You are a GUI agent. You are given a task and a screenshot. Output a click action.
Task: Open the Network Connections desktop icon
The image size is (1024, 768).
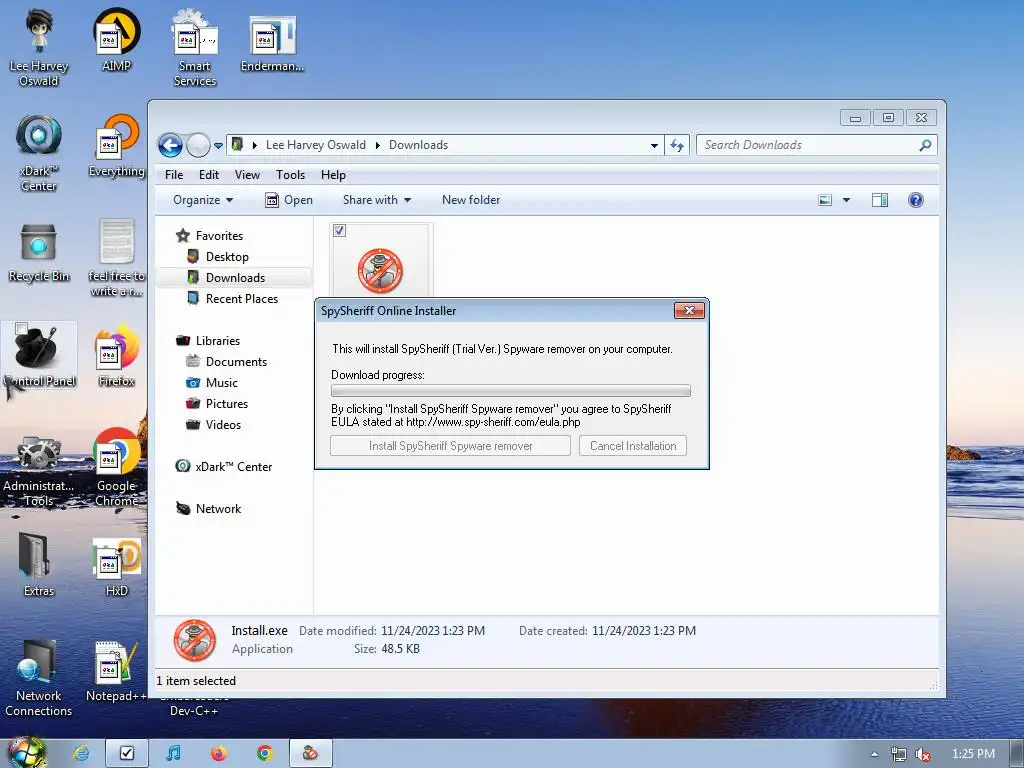[39, 678]
